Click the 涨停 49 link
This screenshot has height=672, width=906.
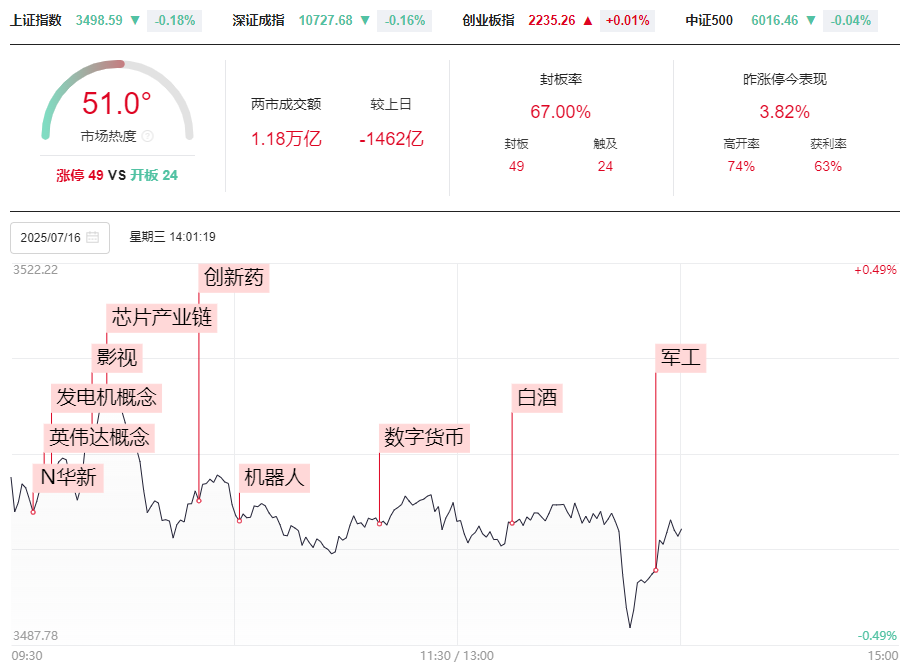tap(80, 175)
